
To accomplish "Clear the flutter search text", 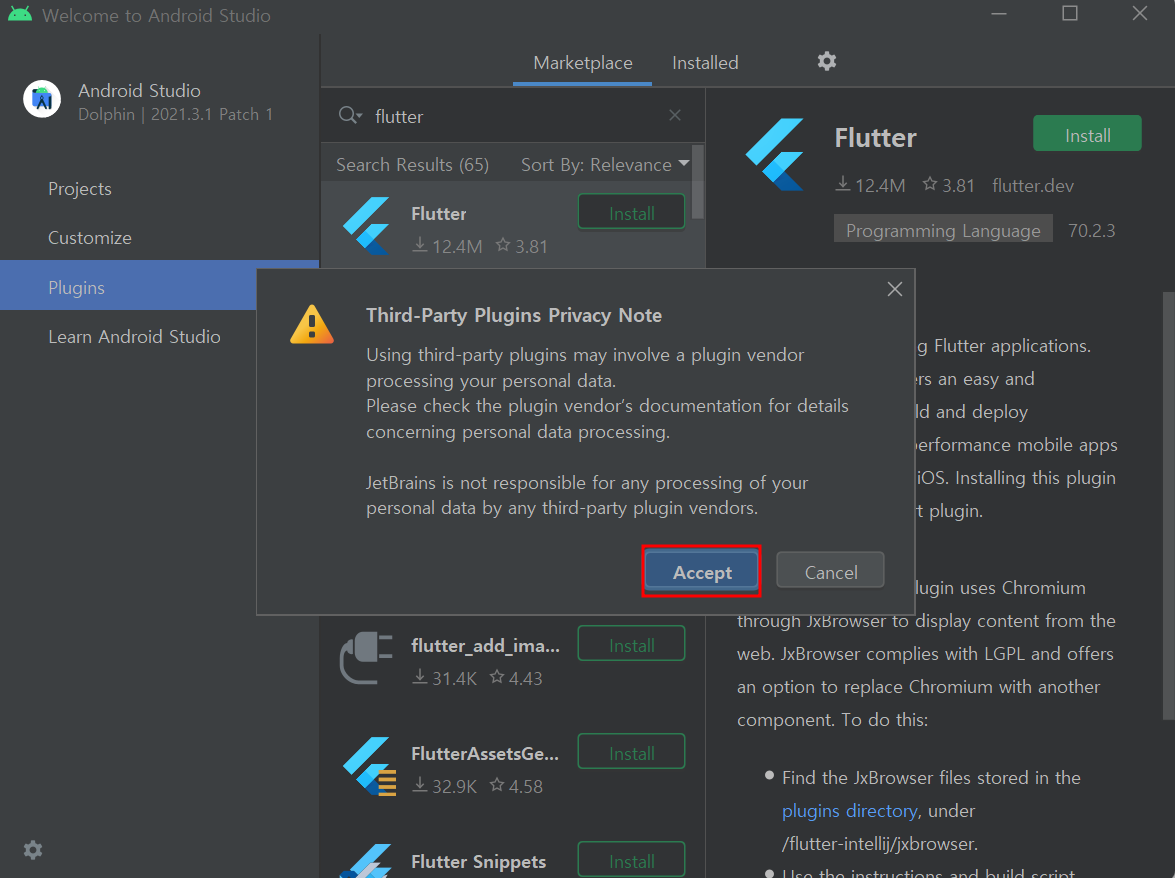I will pos(675,115).
